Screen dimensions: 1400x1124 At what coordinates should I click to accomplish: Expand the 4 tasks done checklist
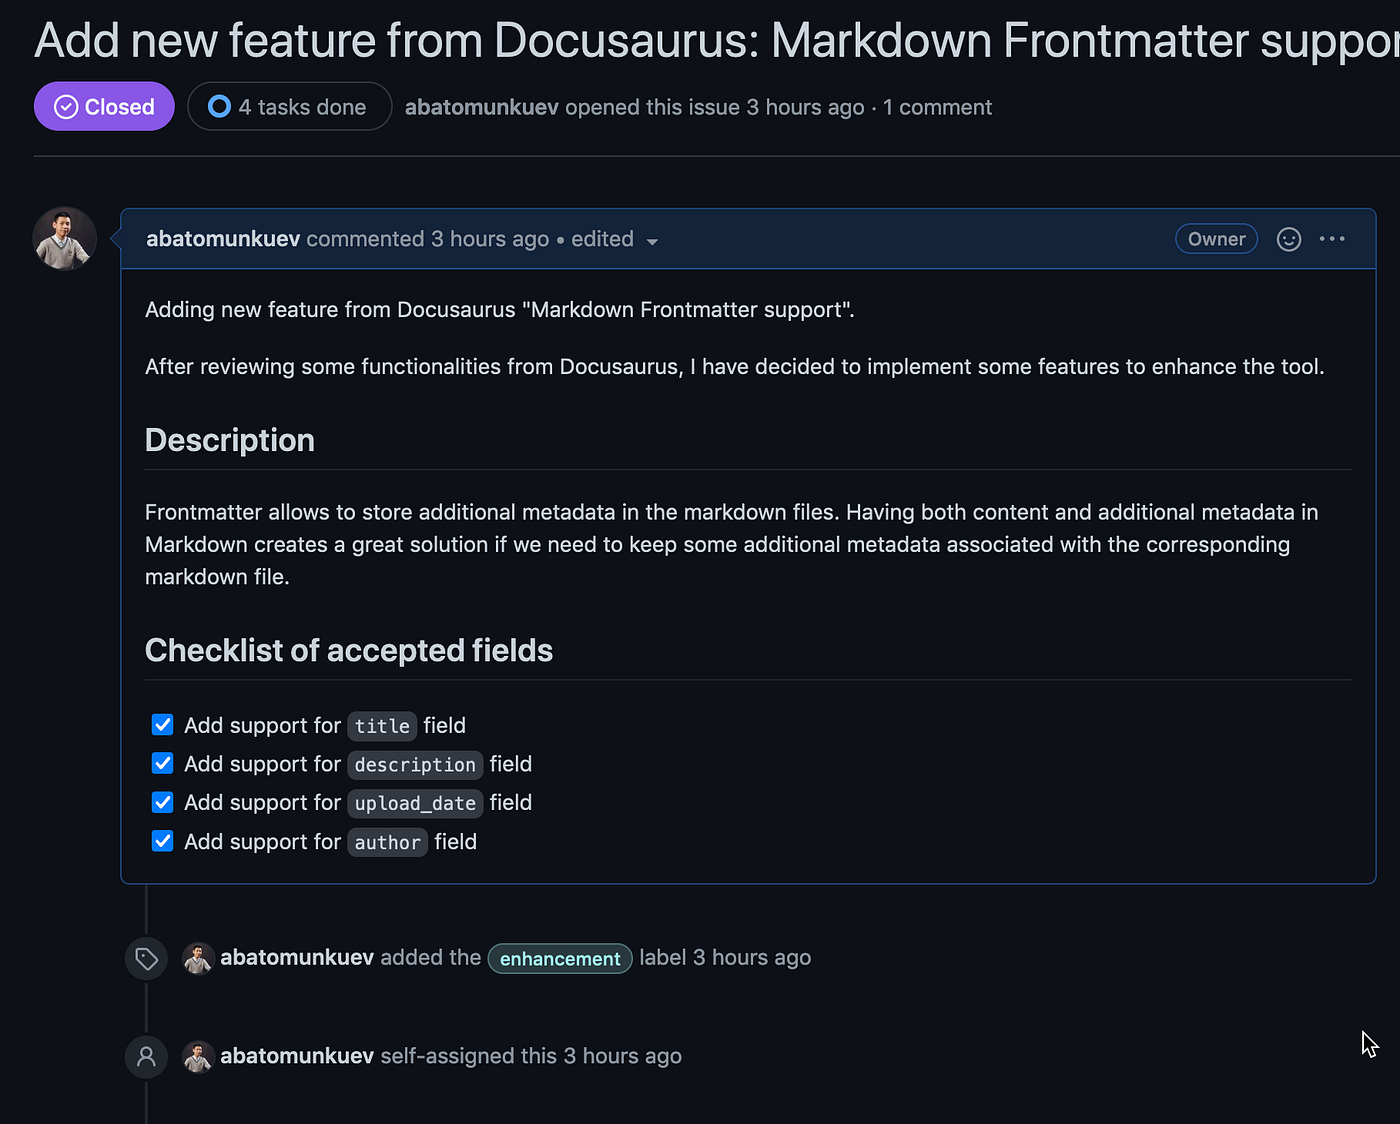tap(289, 106)
